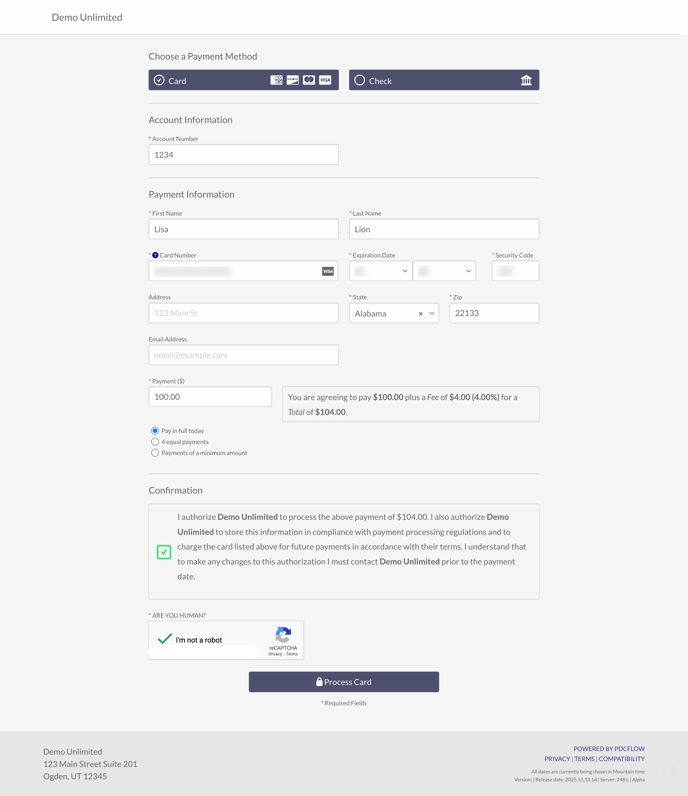Click the Required Fields note
688x796 pixels.
pos(344,703)
